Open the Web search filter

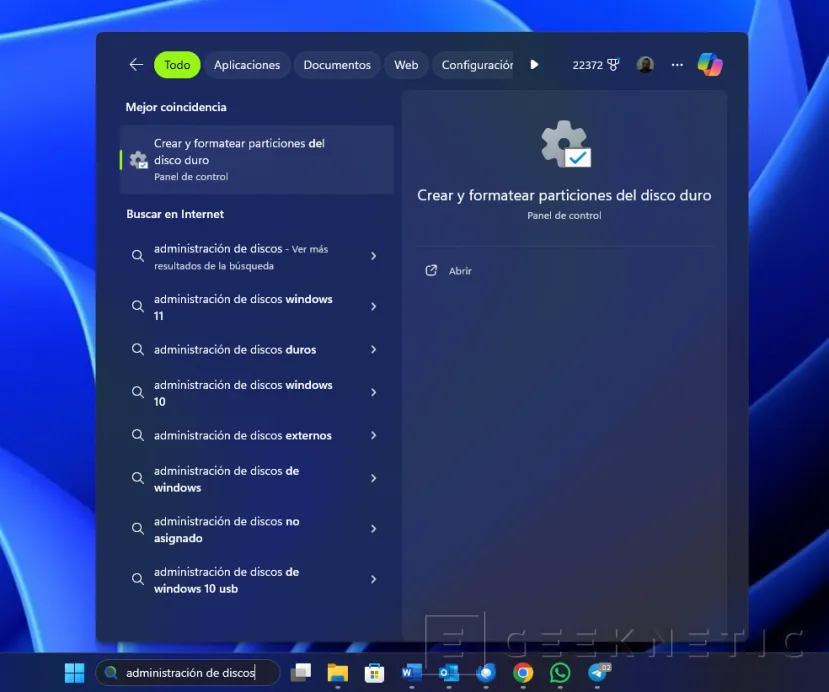406,64
